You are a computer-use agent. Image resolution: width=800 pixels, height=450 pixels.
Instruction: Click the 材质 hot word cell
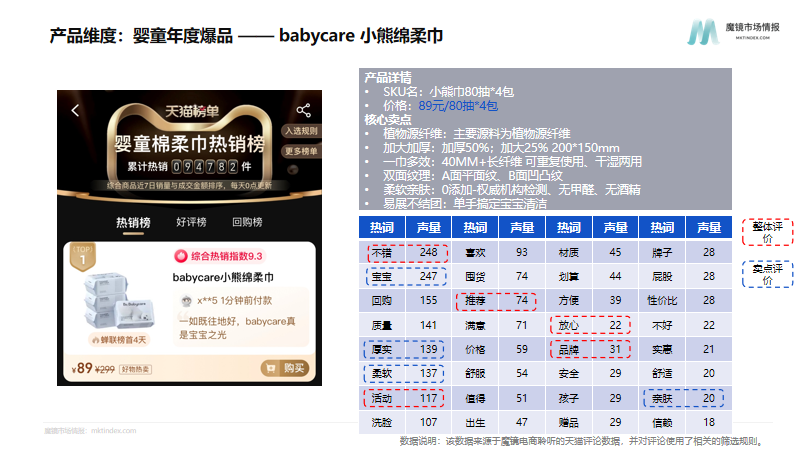pyautogui.click(x=569, y=253)
